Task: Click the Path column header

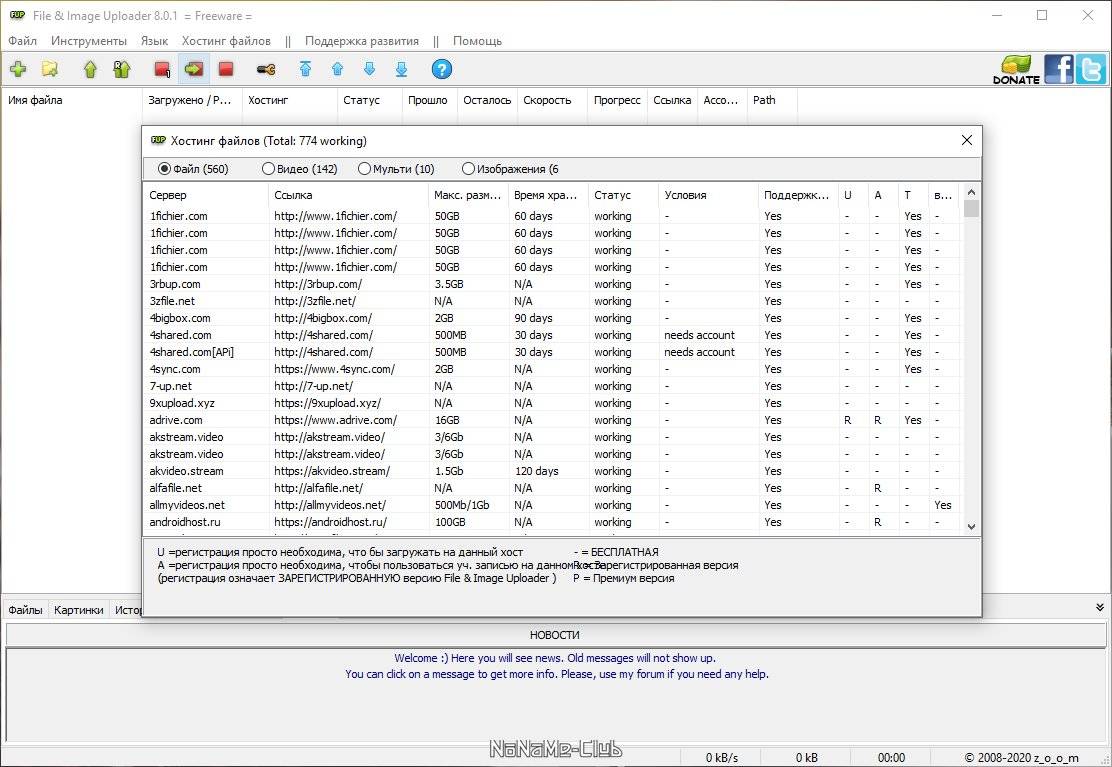Action: [x=772, y=100]
